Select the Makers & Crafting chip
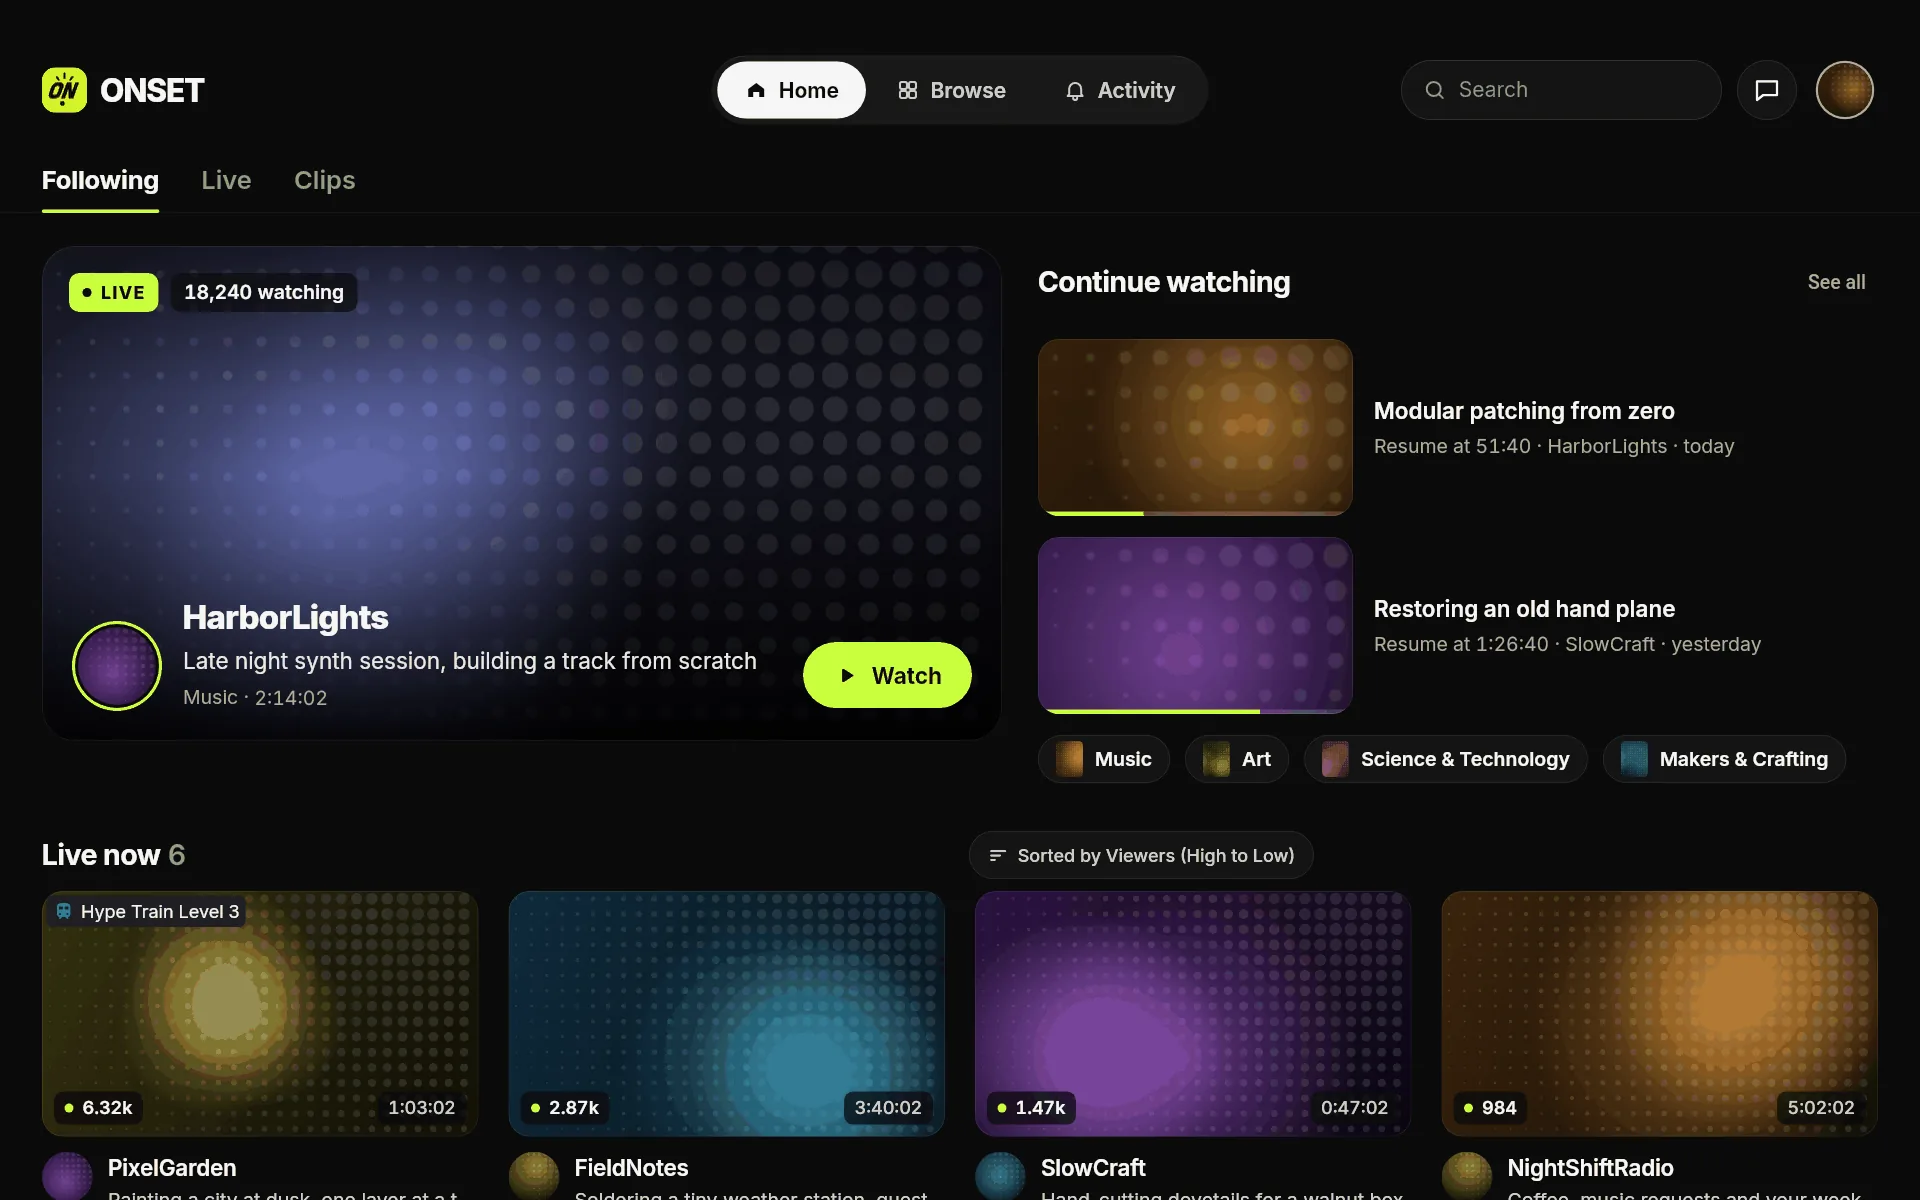The height and width of the screenshot is (1200, 1920). coord(1725,760)
